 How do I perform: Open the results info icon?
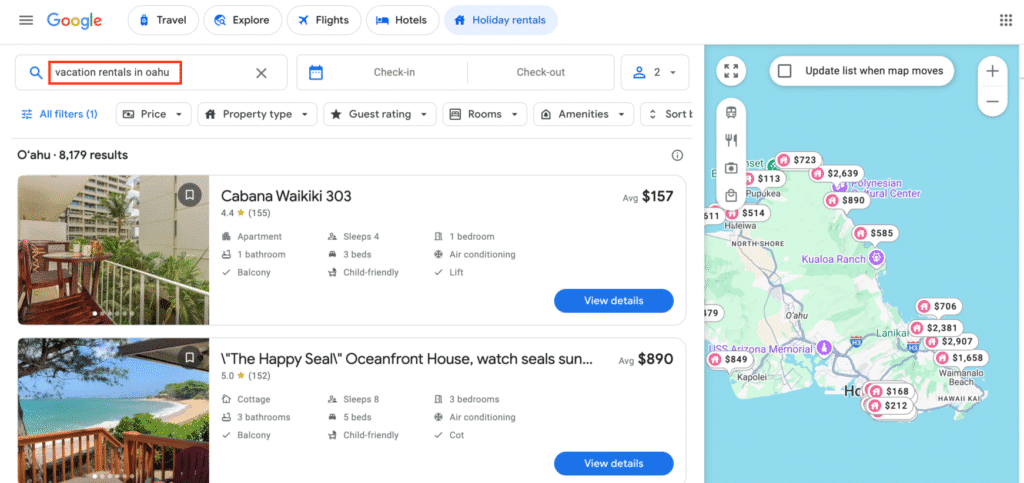(x=677, y=155)
